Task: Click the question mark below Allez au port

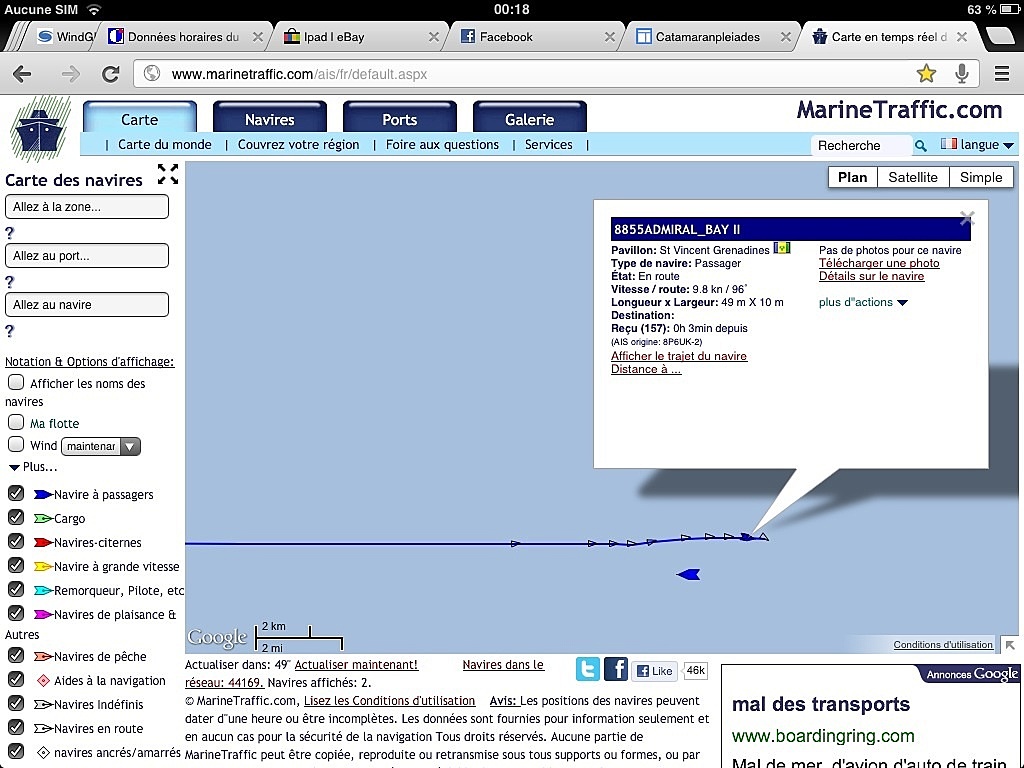Action: click(x=9, y=282)
